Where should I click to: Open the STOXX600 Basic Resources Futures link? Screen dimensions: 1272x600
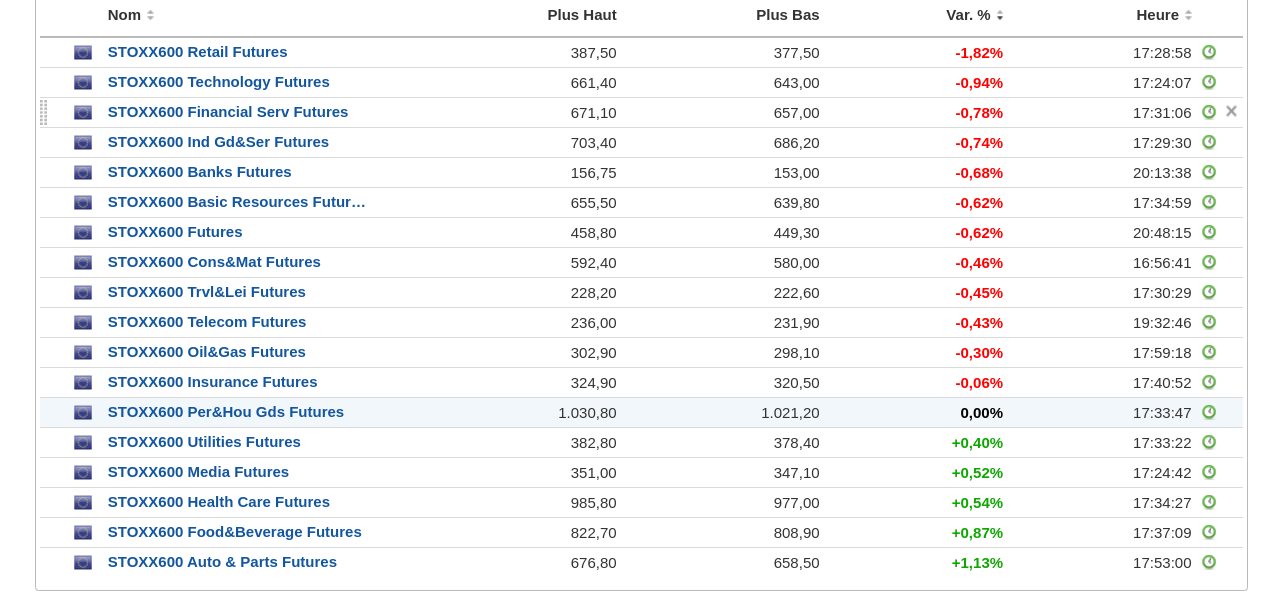236,202
